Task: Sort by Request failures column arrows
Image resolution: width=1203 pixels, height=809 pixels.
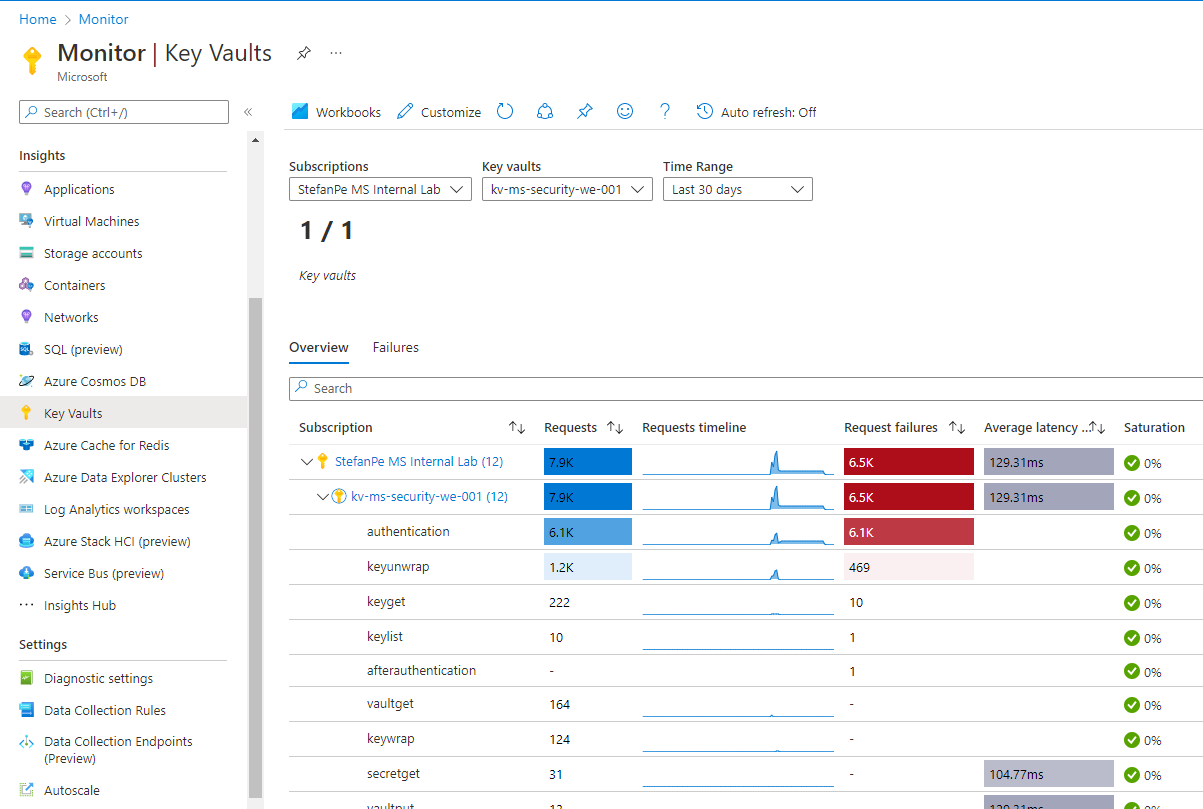Action: point(957,428)
